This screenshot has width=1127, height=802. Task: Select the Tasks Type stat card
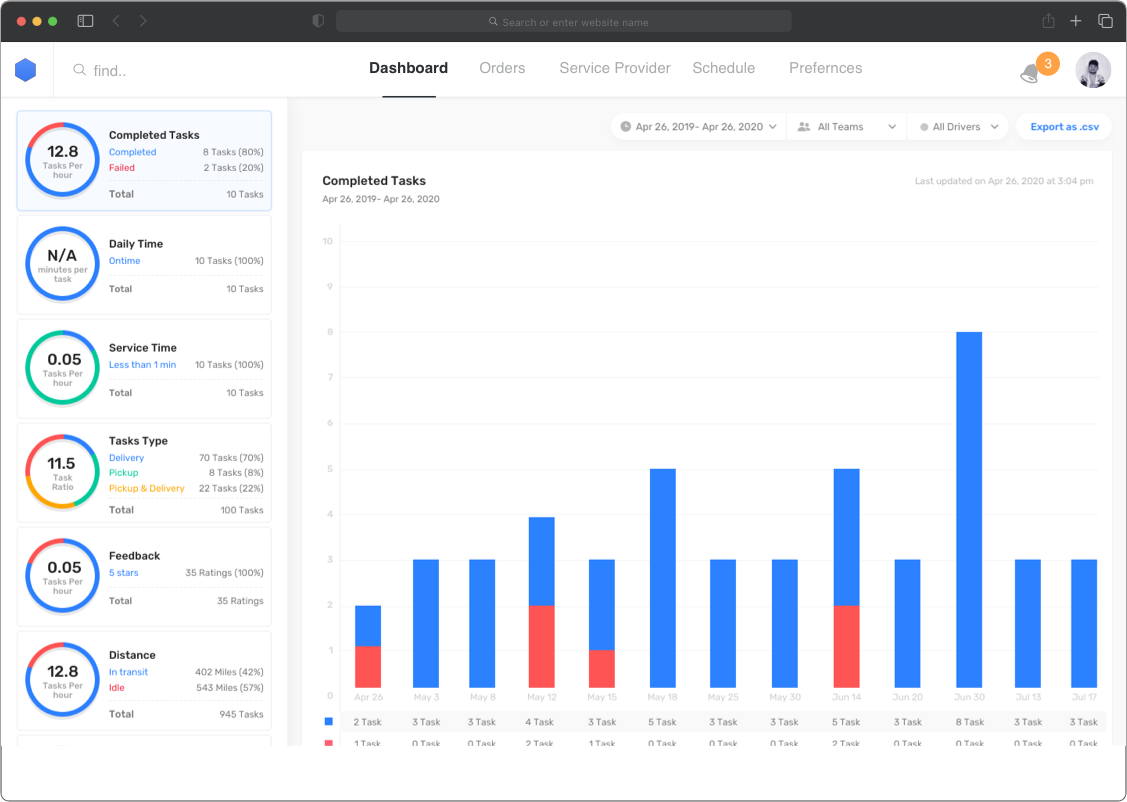(144, 471)
